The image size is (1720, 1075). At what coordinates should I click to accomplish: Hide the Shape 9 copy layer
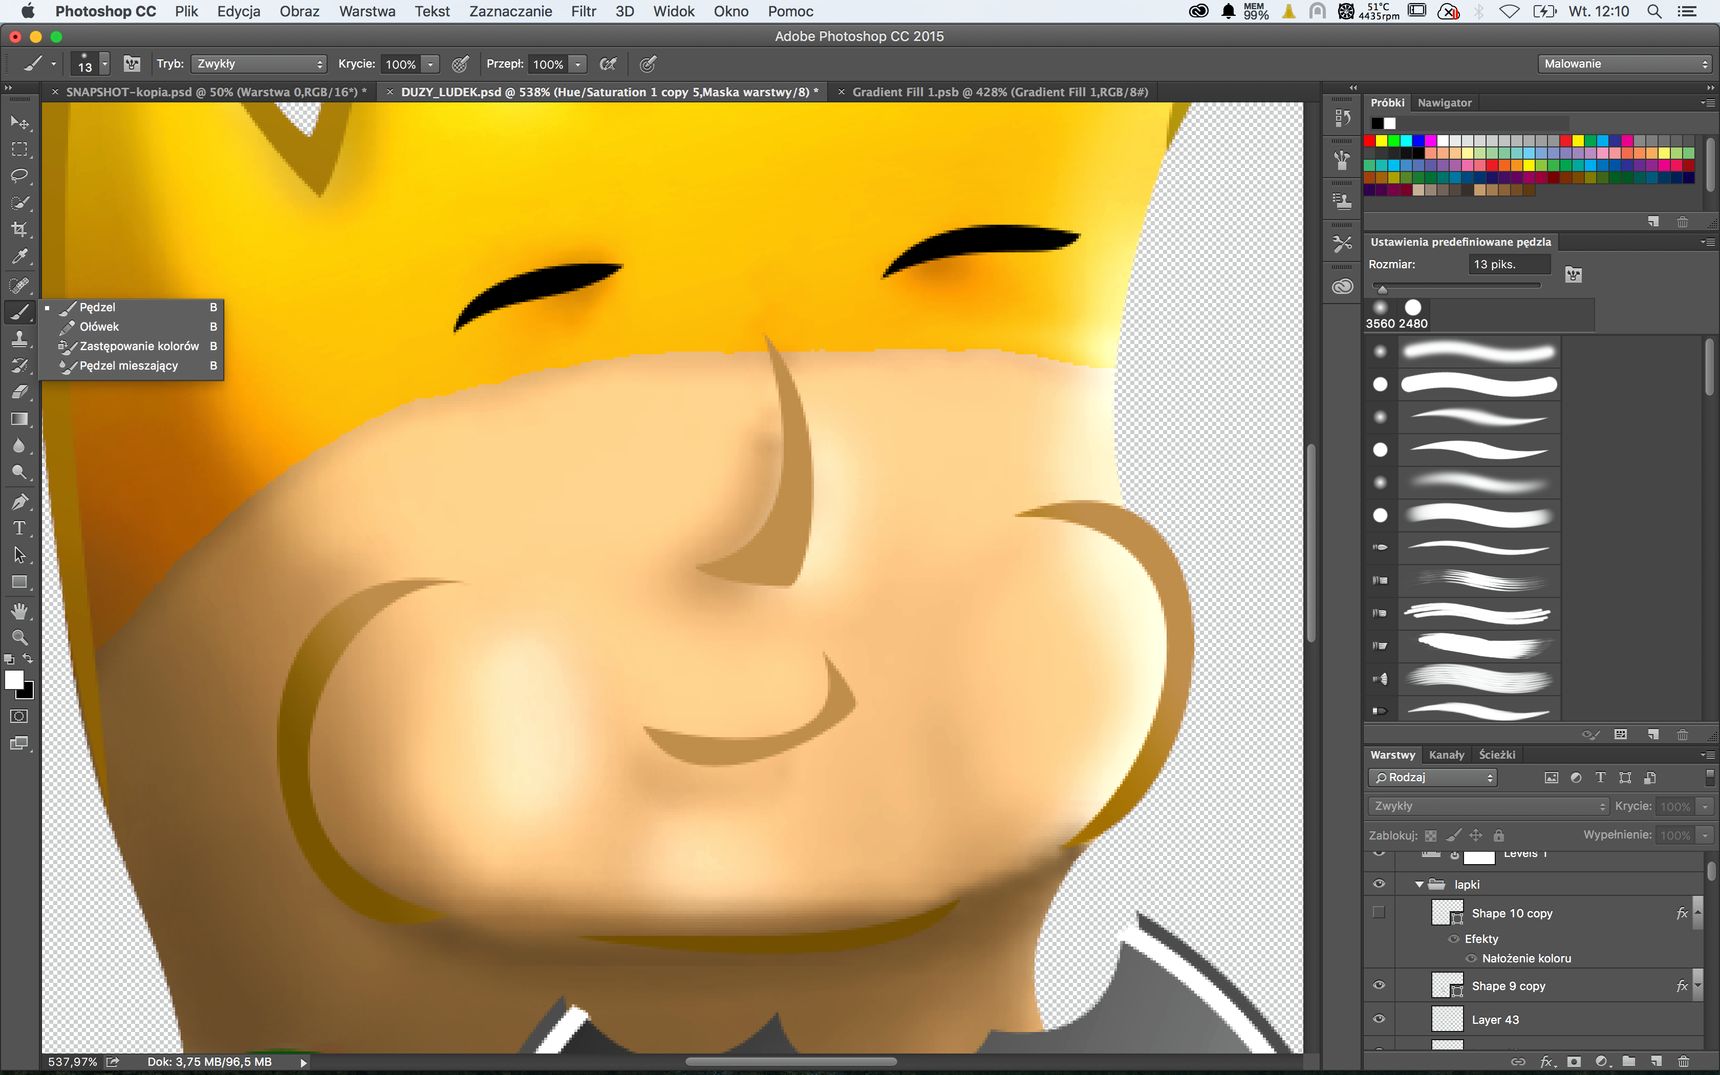point(1378,985)
